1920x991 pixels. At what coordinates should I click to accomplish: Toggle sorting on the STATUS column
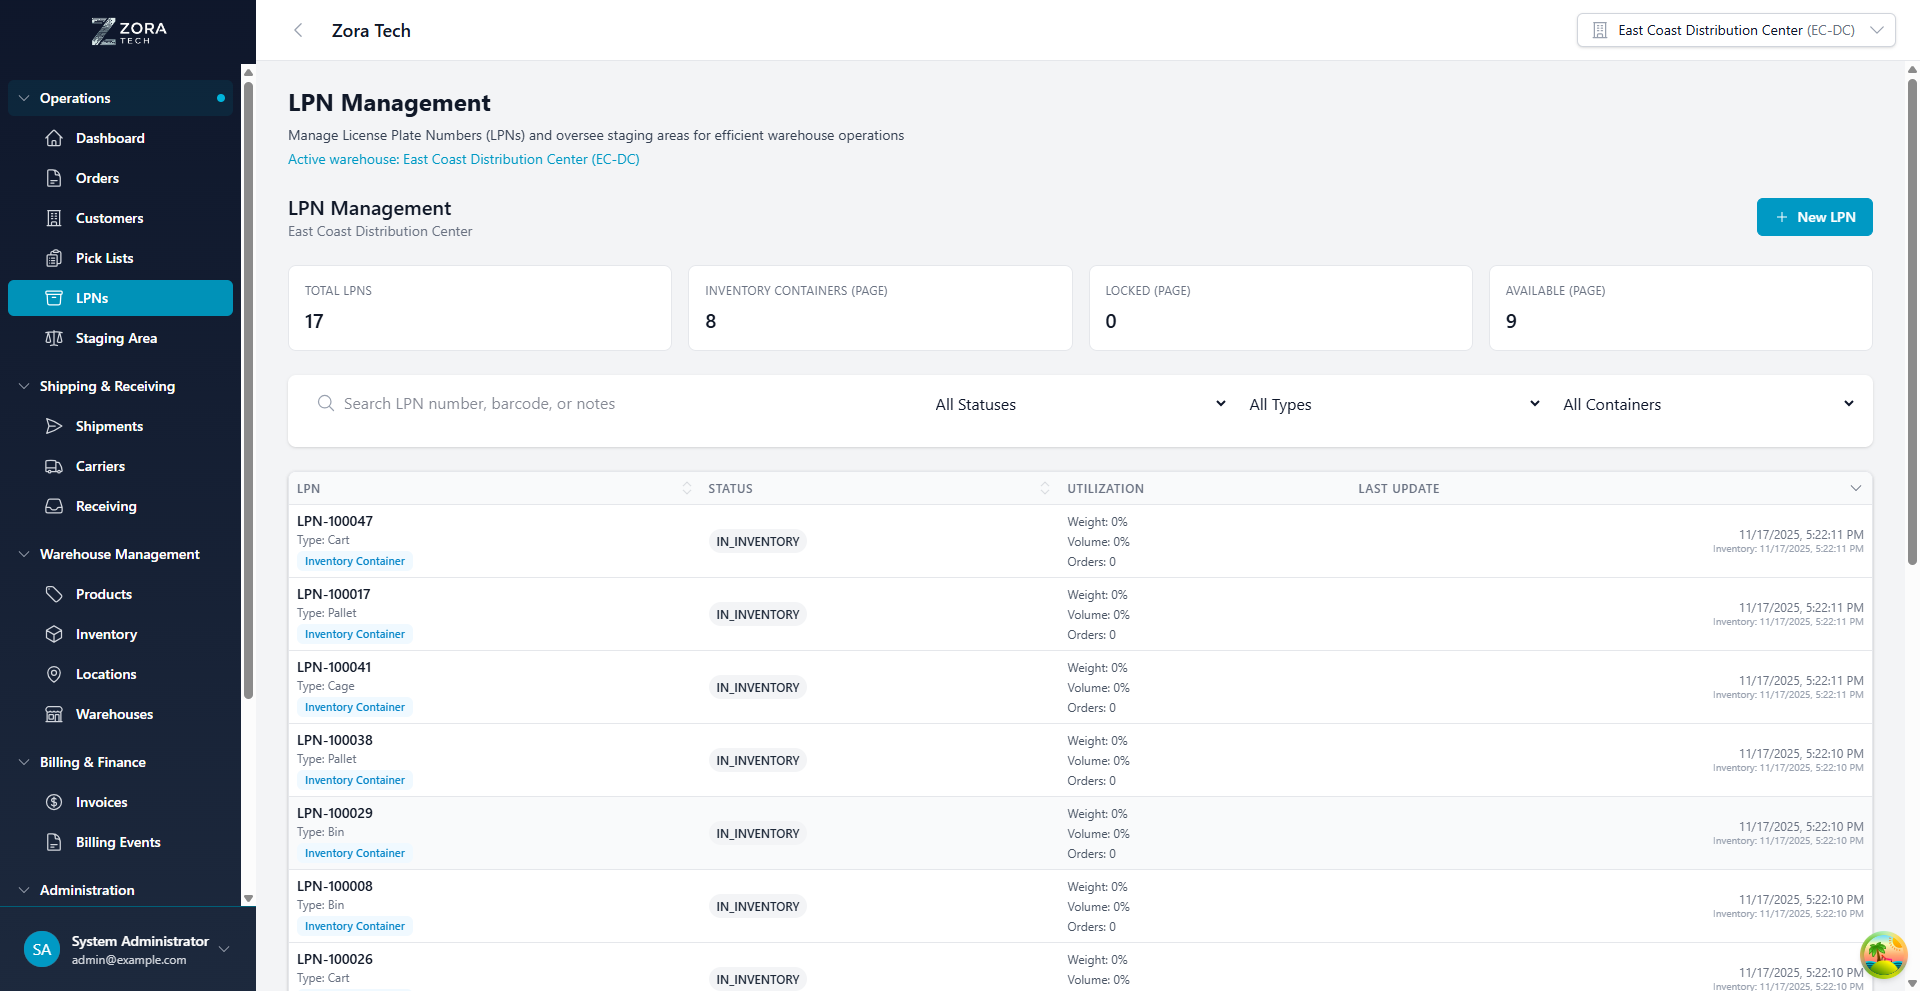click(x=1045, y=488)
